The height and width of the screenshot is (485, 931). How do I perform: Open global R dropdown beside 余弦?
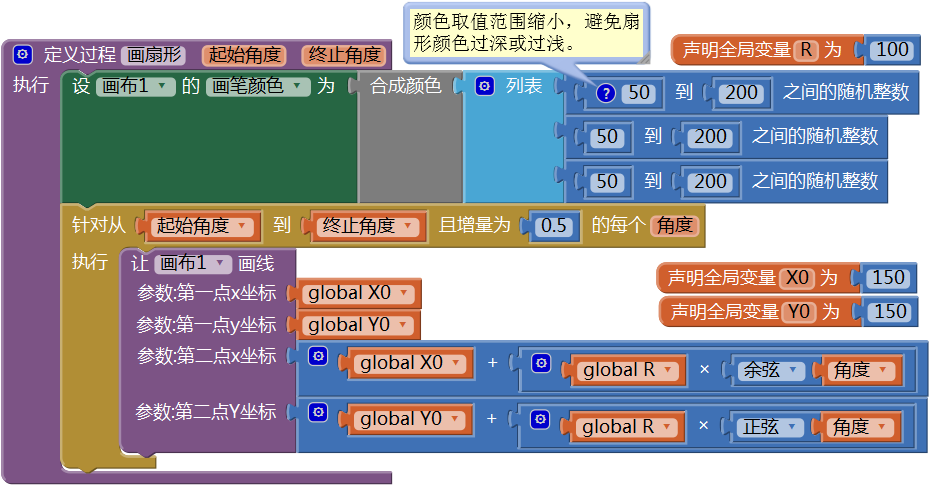627,370
